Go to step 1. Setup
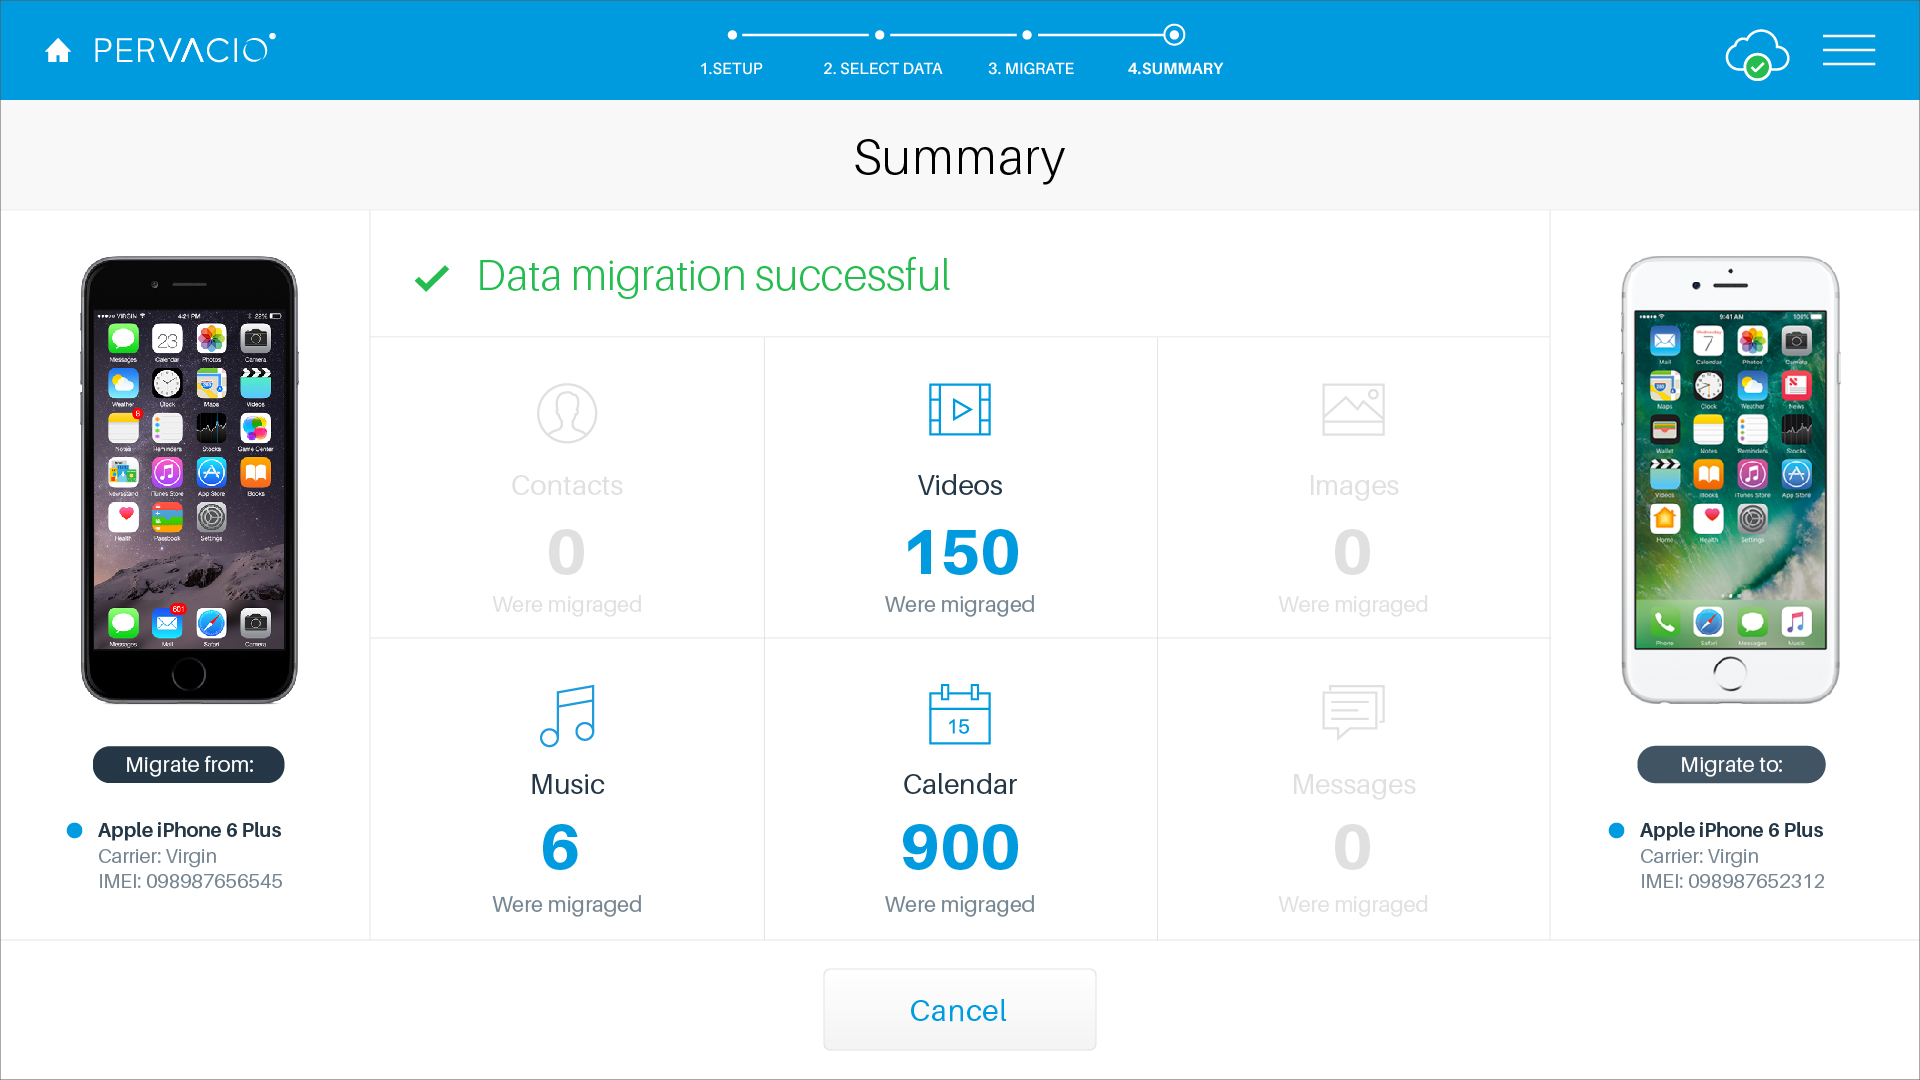 pos(731,69)
